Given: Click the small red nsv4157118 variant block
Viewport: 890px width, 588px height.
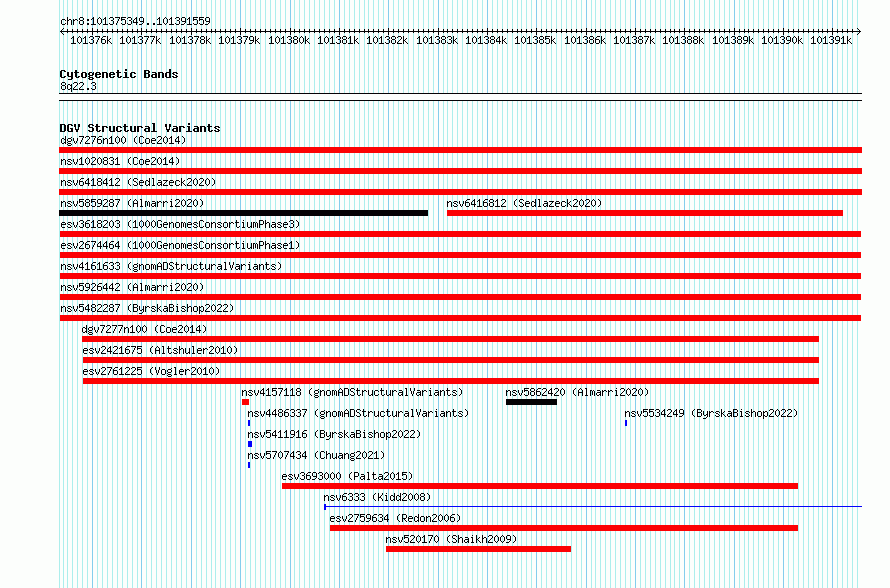Looking at the screenshot, I should point(245,402).
